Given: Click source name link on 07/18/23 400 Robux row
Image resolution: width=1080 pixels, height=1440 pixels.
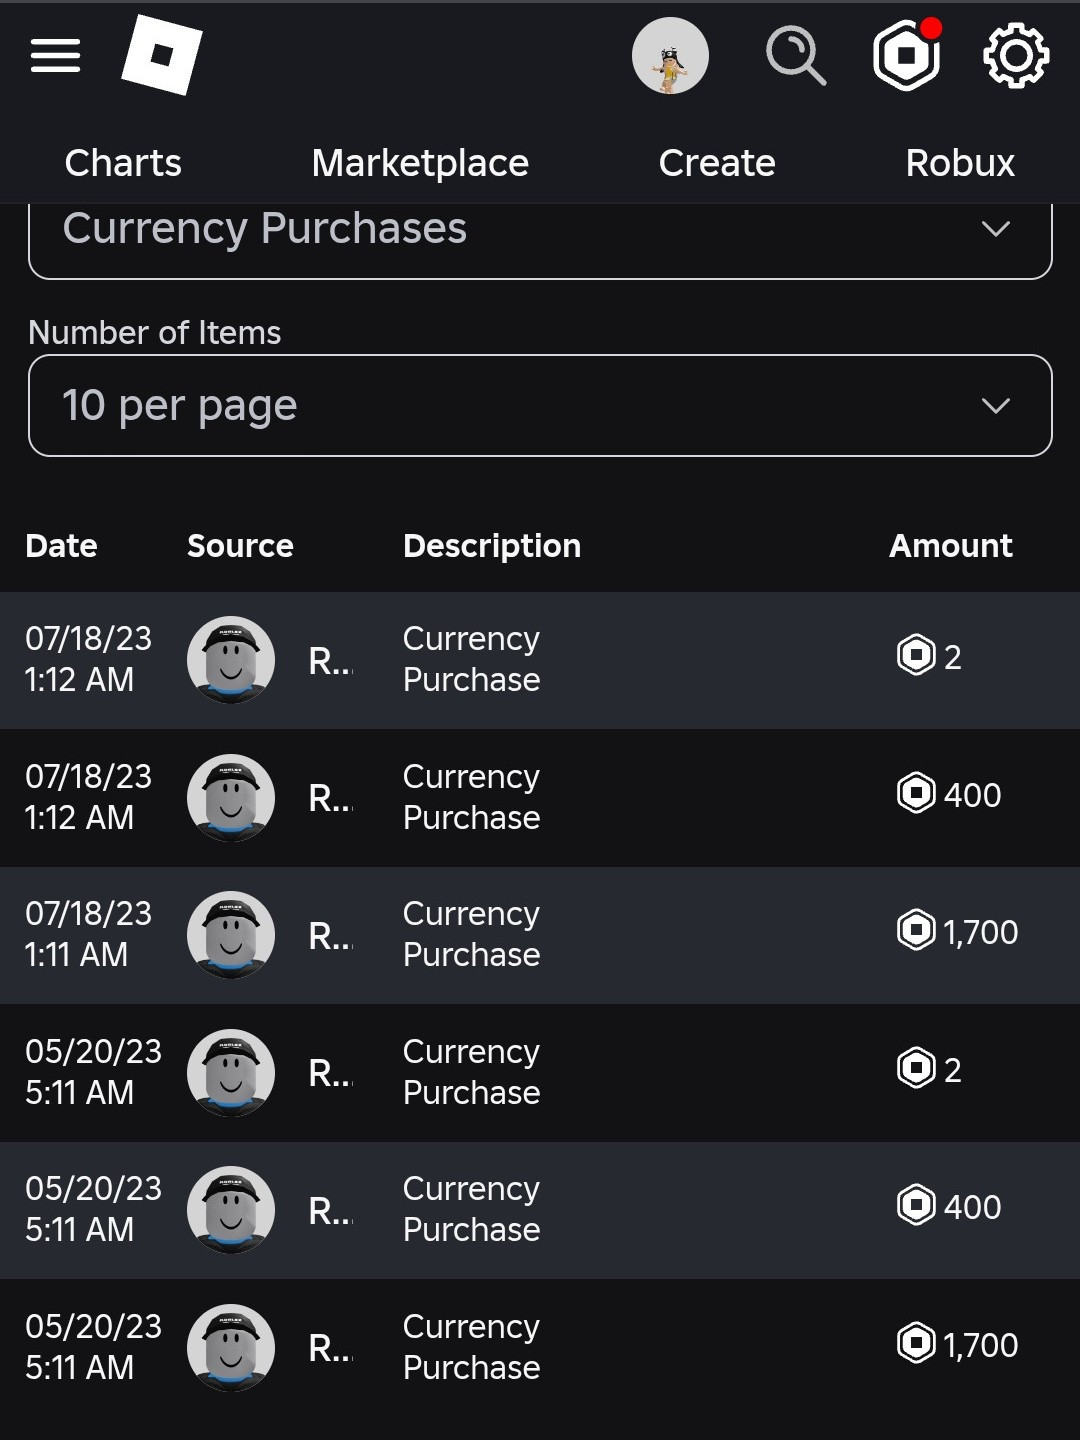Looking at the screenshot, I should [x=330, y=798].
